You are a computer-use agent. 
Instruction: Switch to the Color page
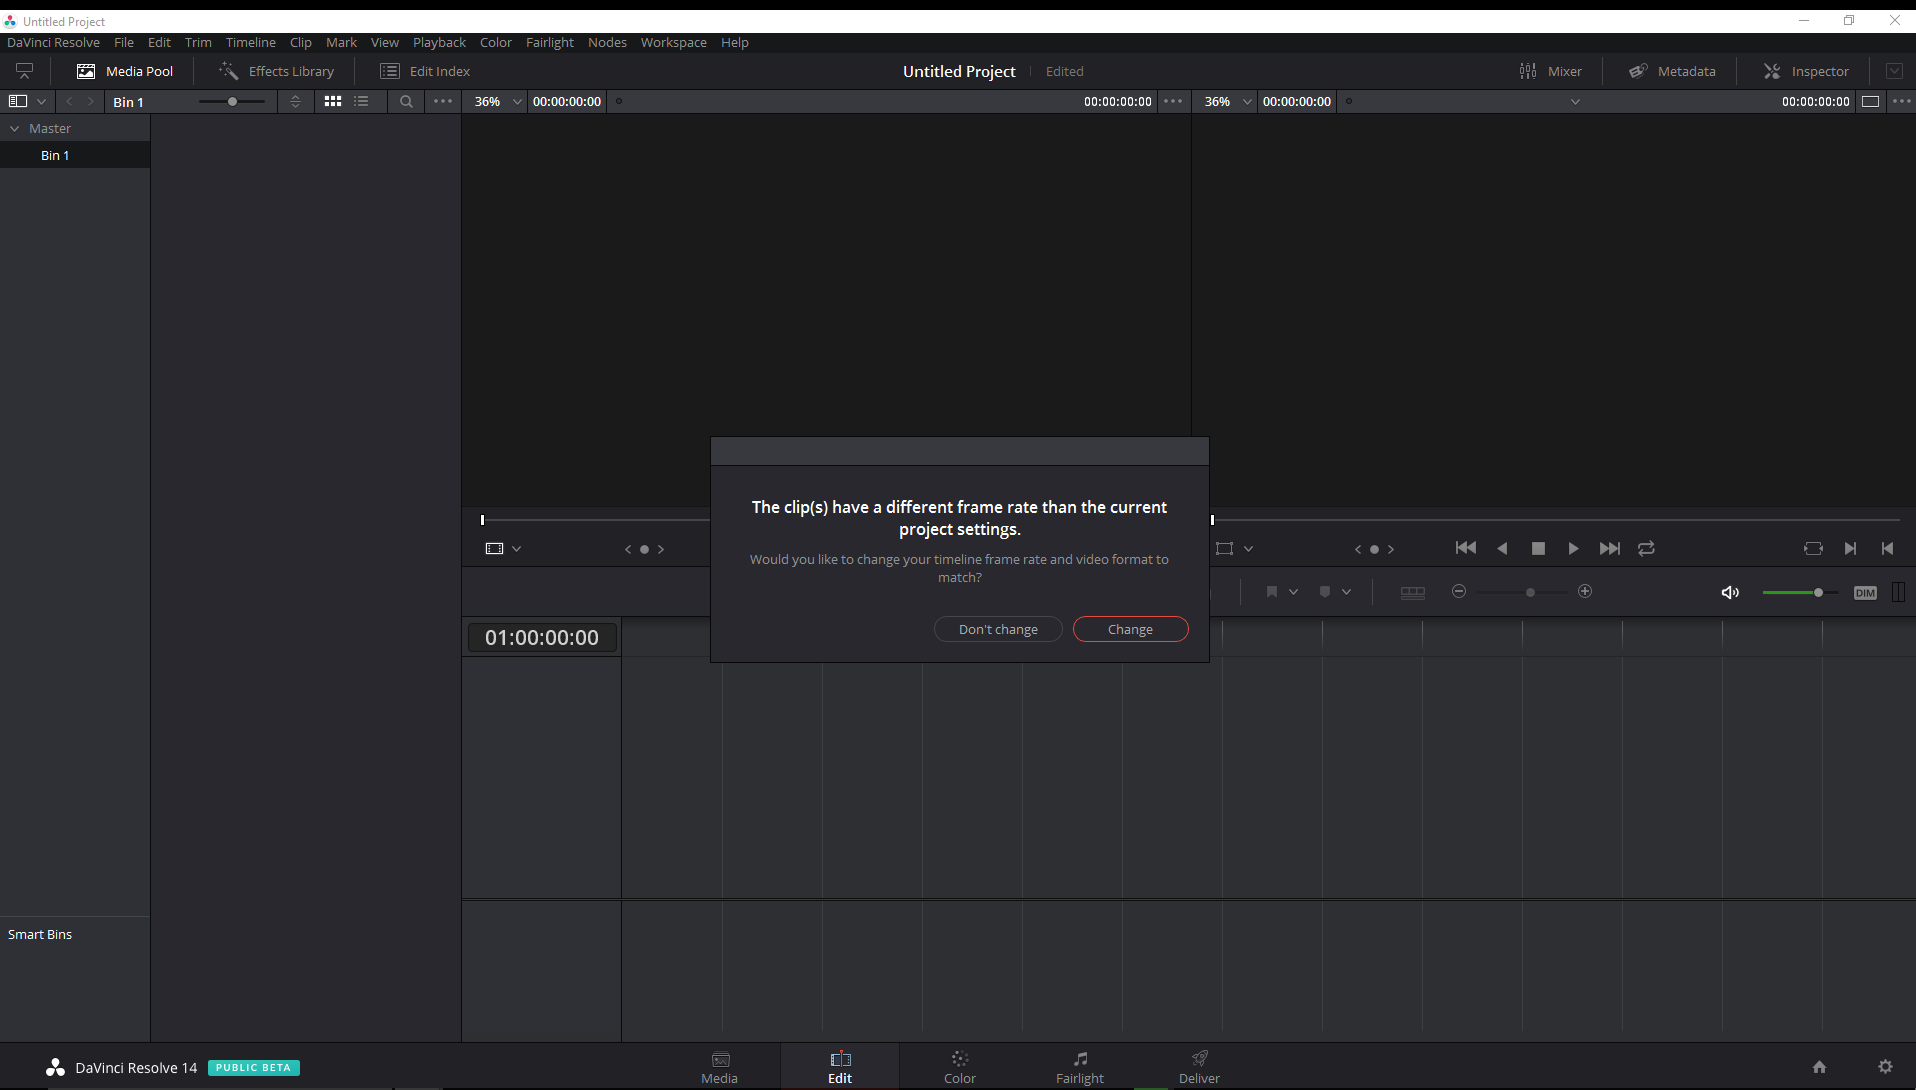coord(960,1067)
